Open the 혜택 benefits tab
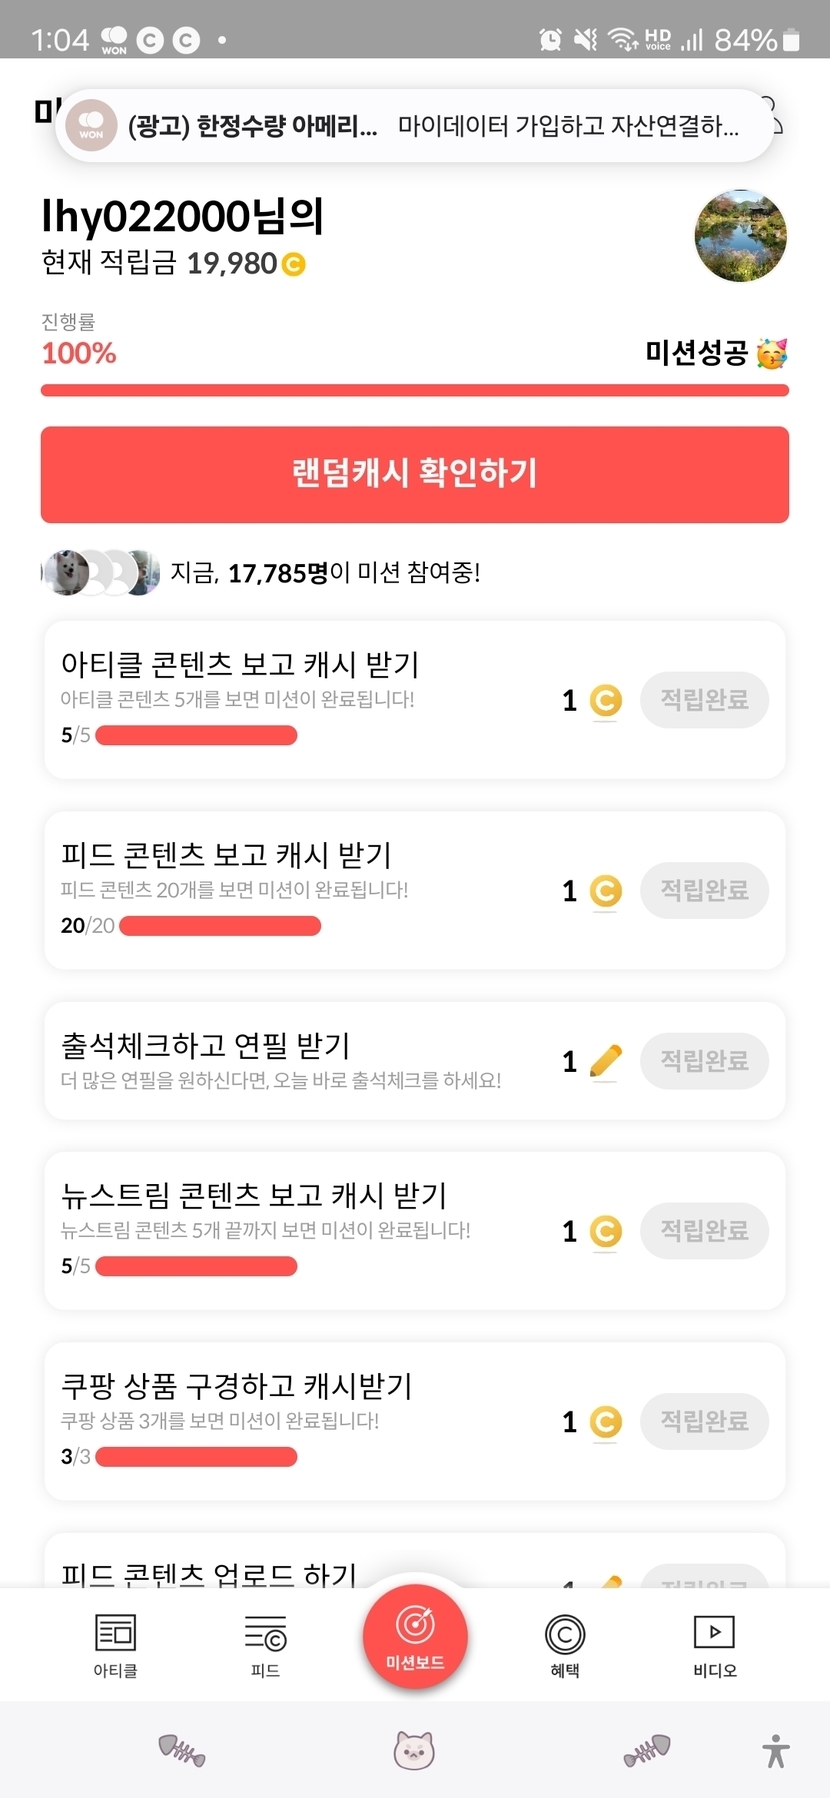 point(565,1643)
